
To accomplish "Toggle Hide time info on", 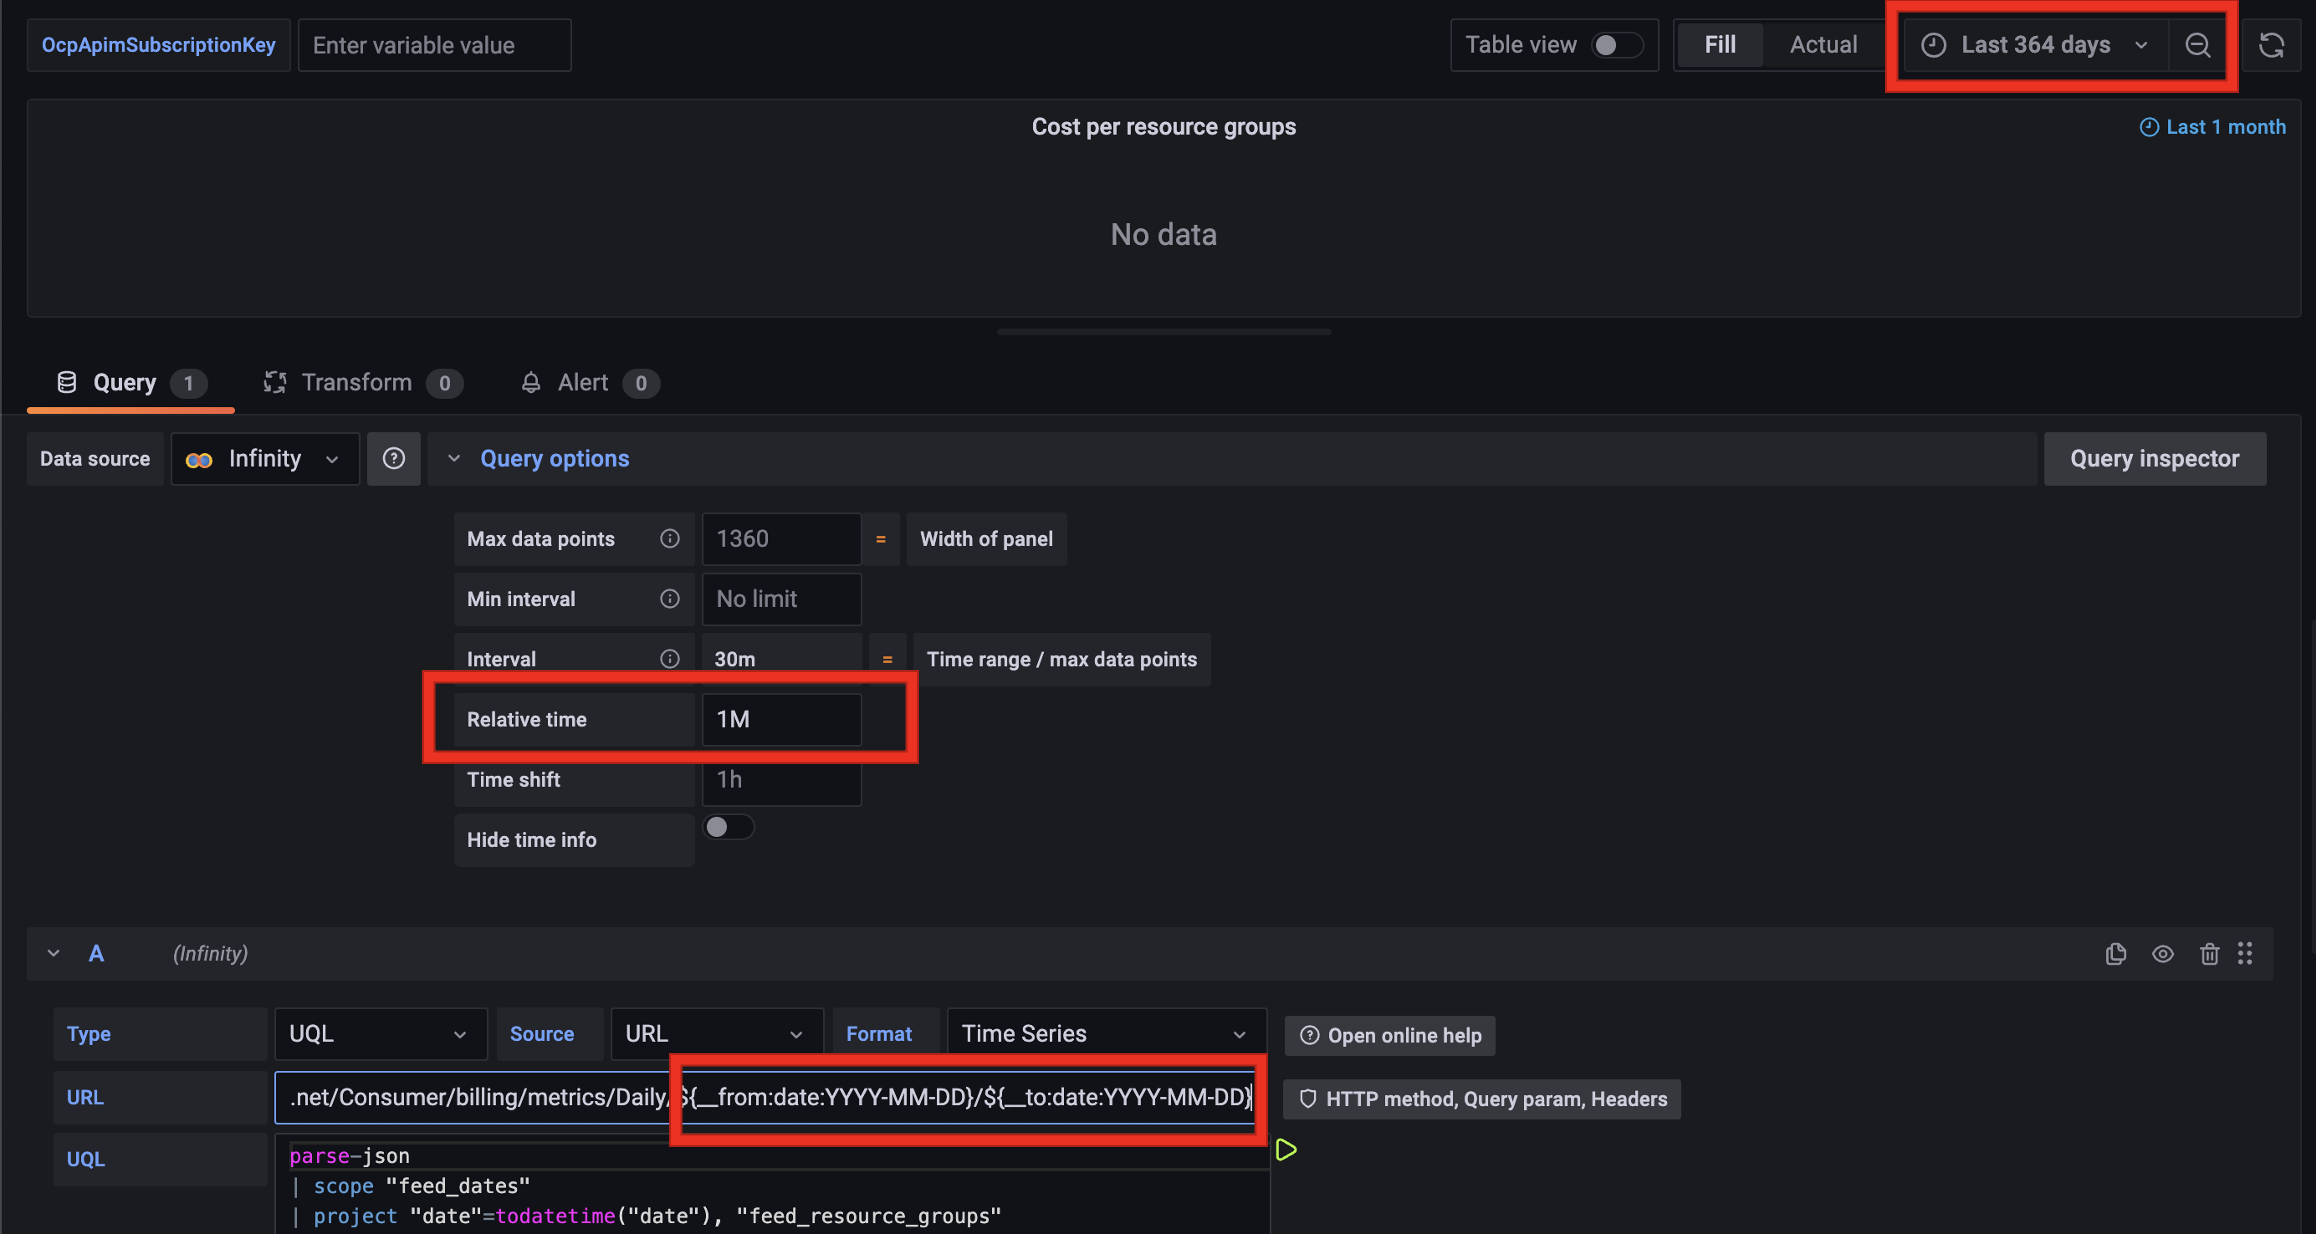I will tap(729, 826).
